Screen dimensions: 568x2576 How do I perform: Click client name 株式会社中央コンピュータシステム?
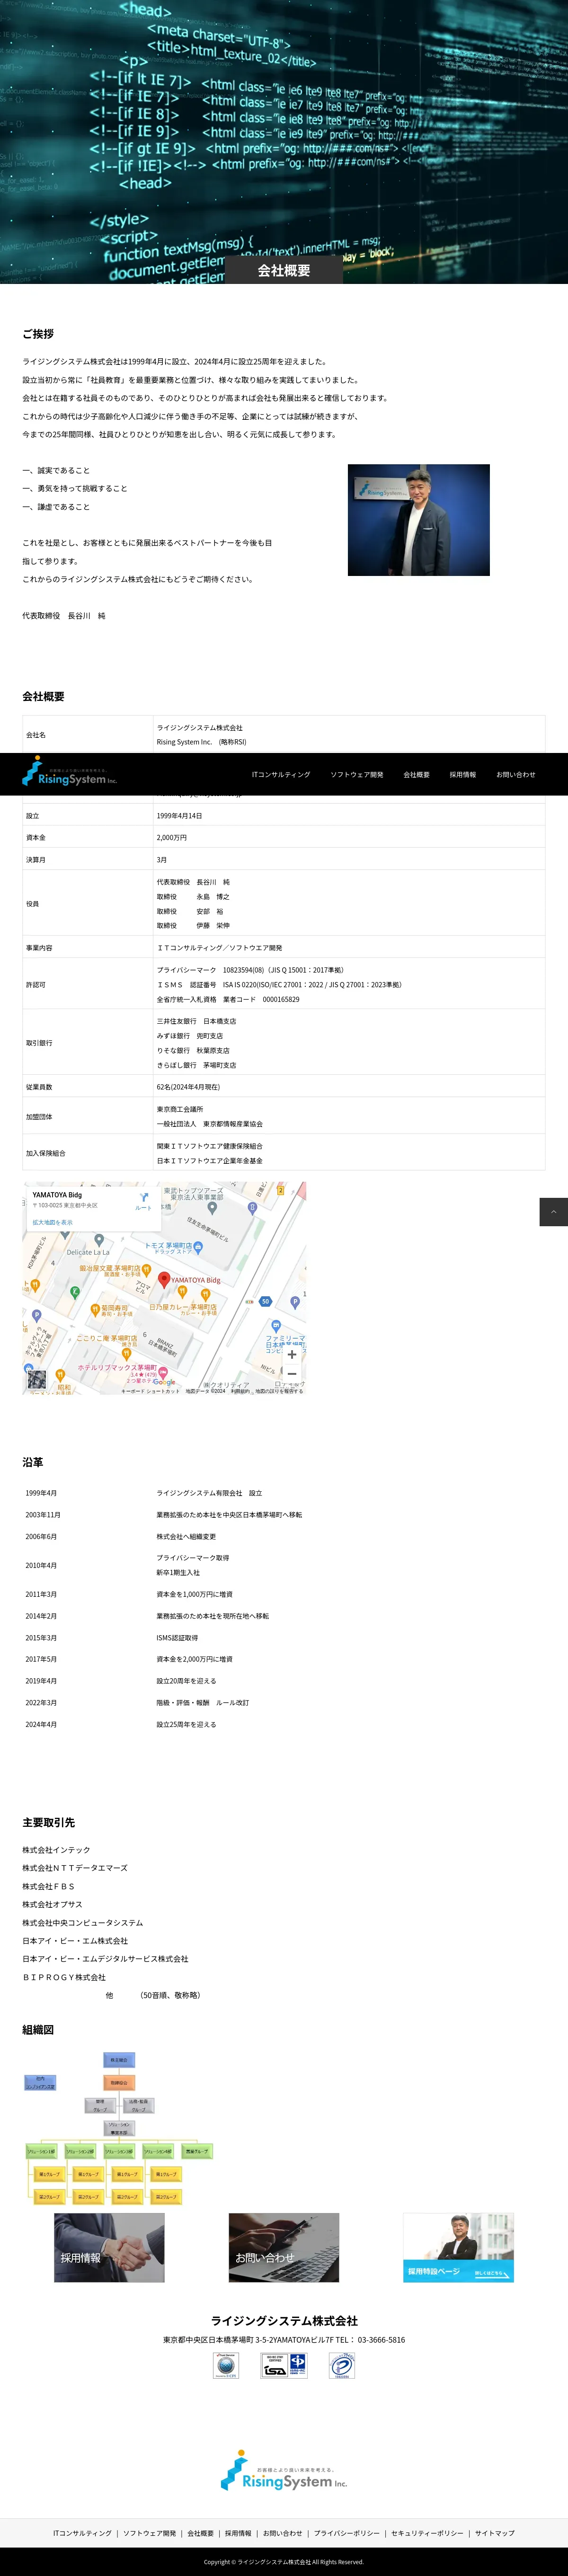[x=83, y=1922]
